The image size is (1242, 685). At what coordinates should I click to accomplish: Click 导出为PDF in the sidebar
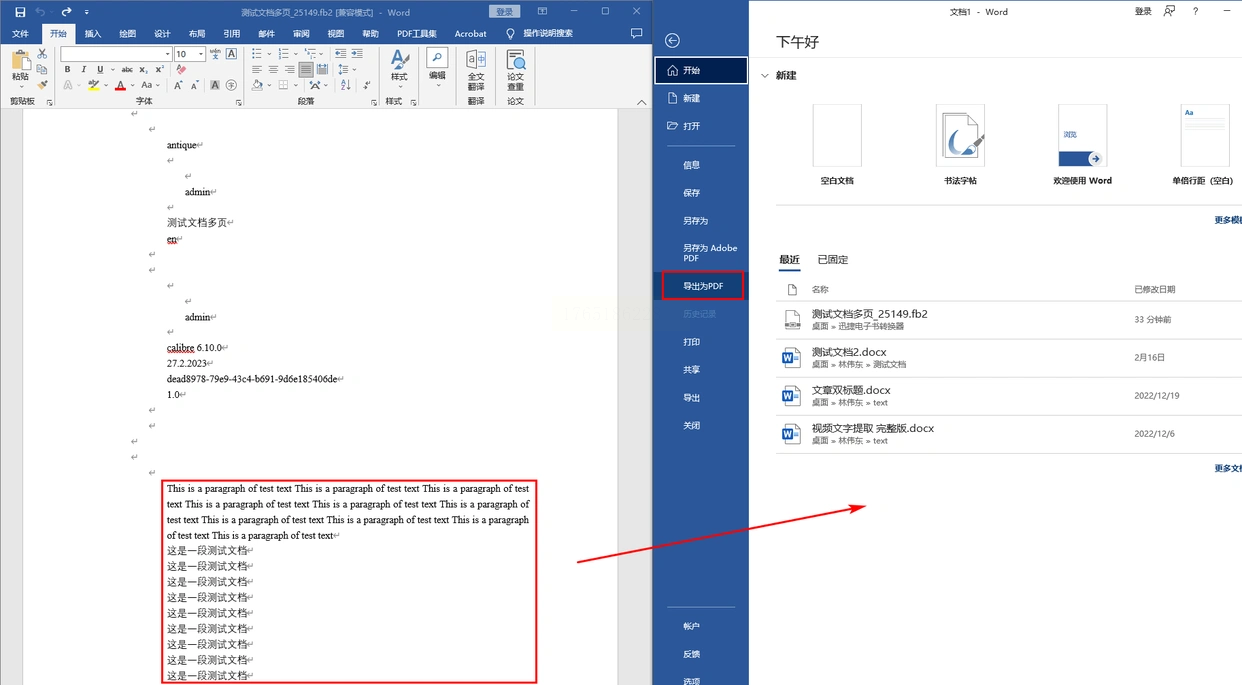click(702, 286)
